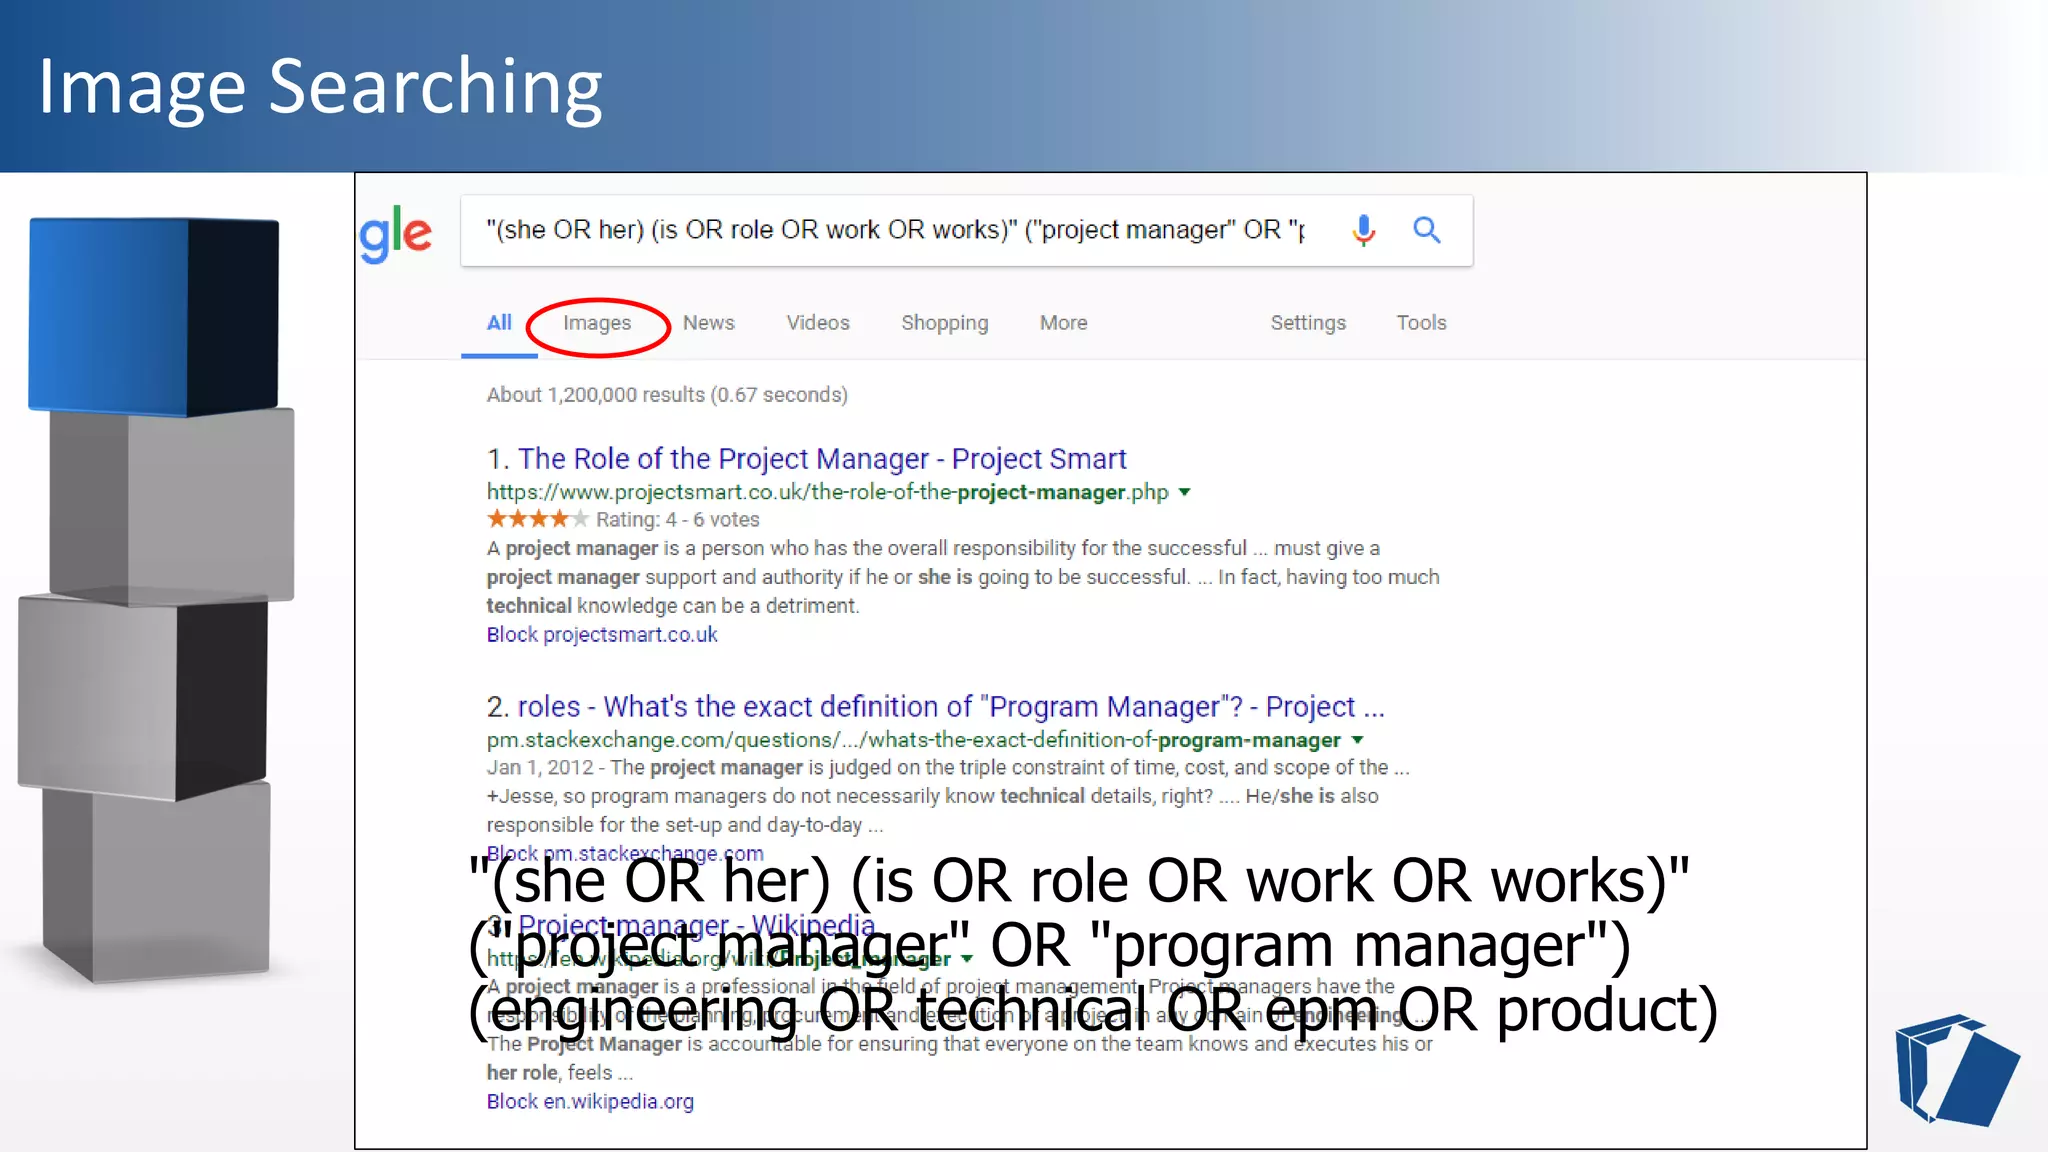Click the Google logo
The height and width of the screenshot is (1152, 2048).
[396, 234]
